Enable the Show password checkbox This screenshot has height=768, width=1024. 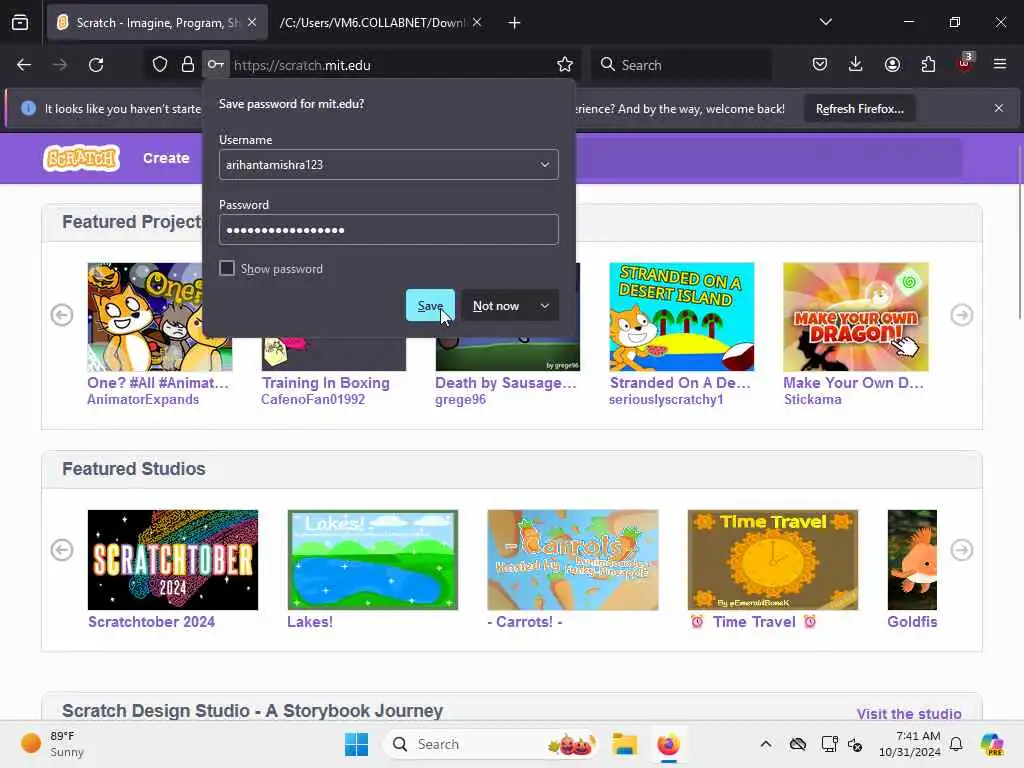point(227,268)
